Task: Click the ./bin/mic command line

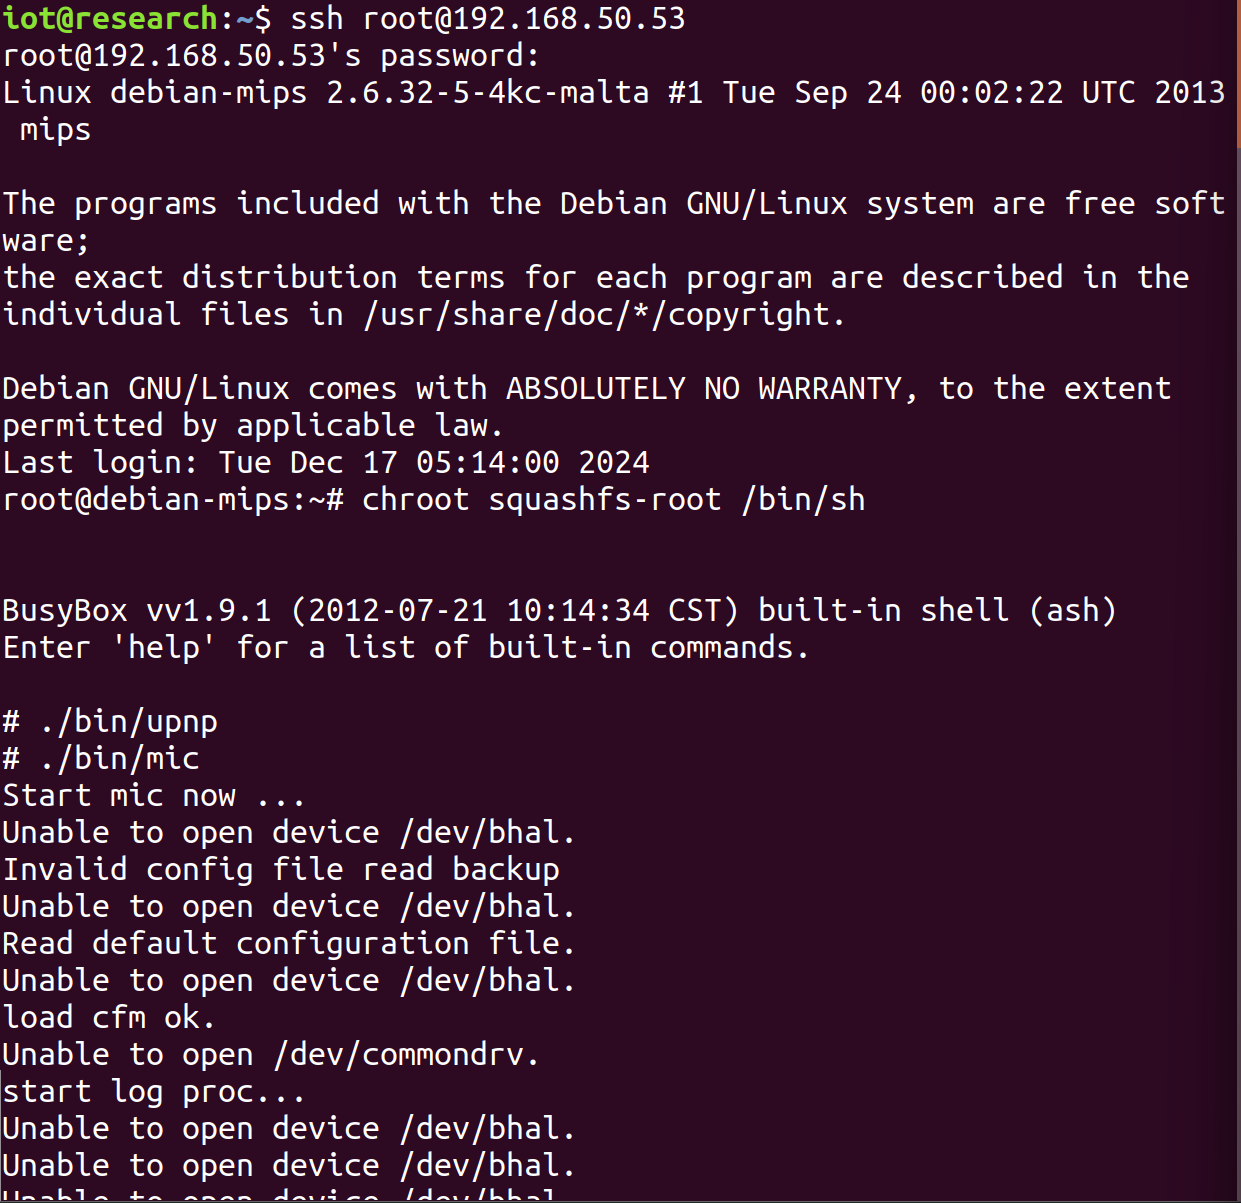Action: pyautogui.click(x=101, y=758)
